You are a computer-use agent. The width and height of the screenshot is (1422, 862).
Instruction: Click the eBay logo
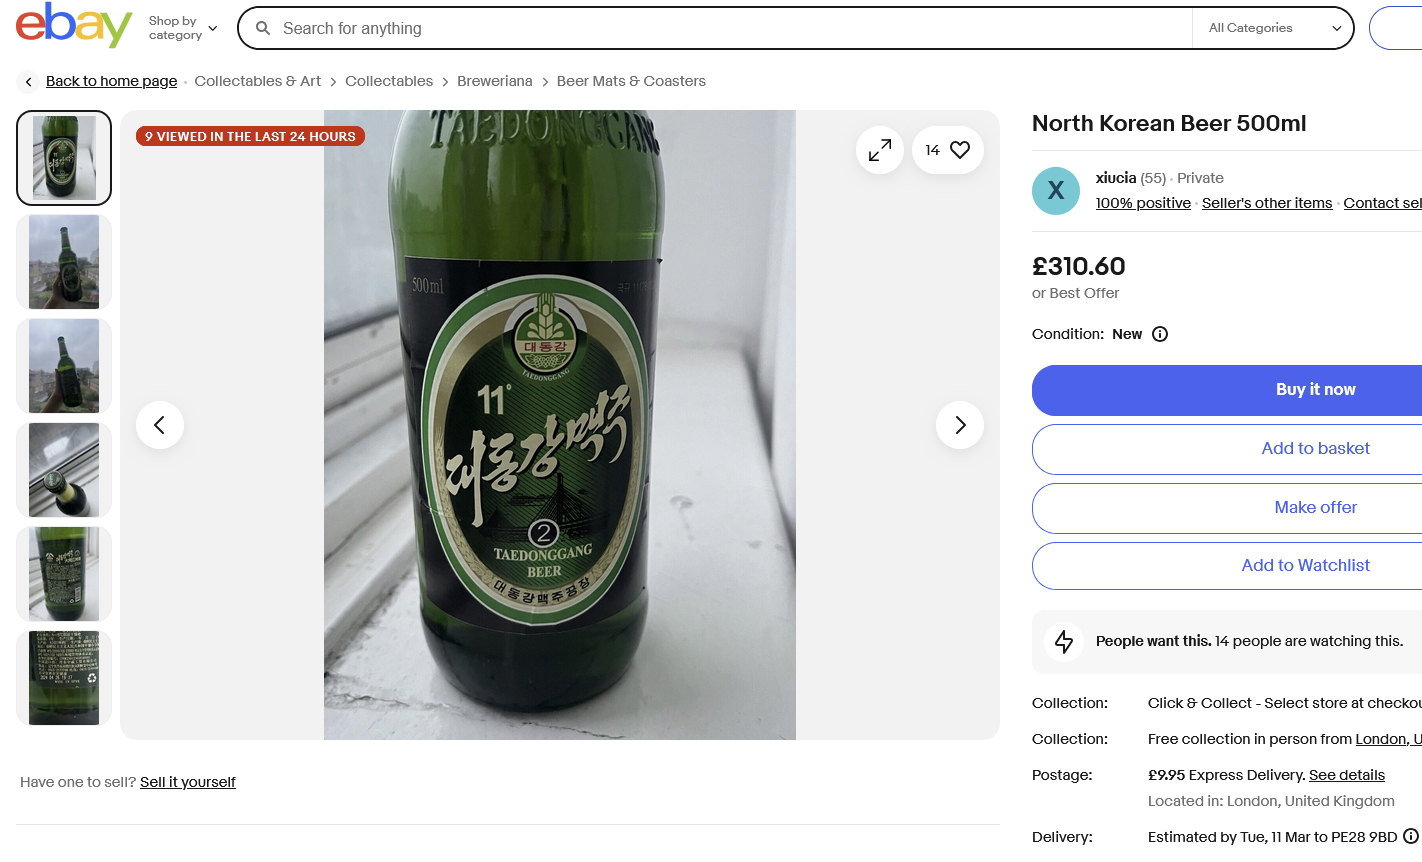pyautogui.click(x=73, y=26)
